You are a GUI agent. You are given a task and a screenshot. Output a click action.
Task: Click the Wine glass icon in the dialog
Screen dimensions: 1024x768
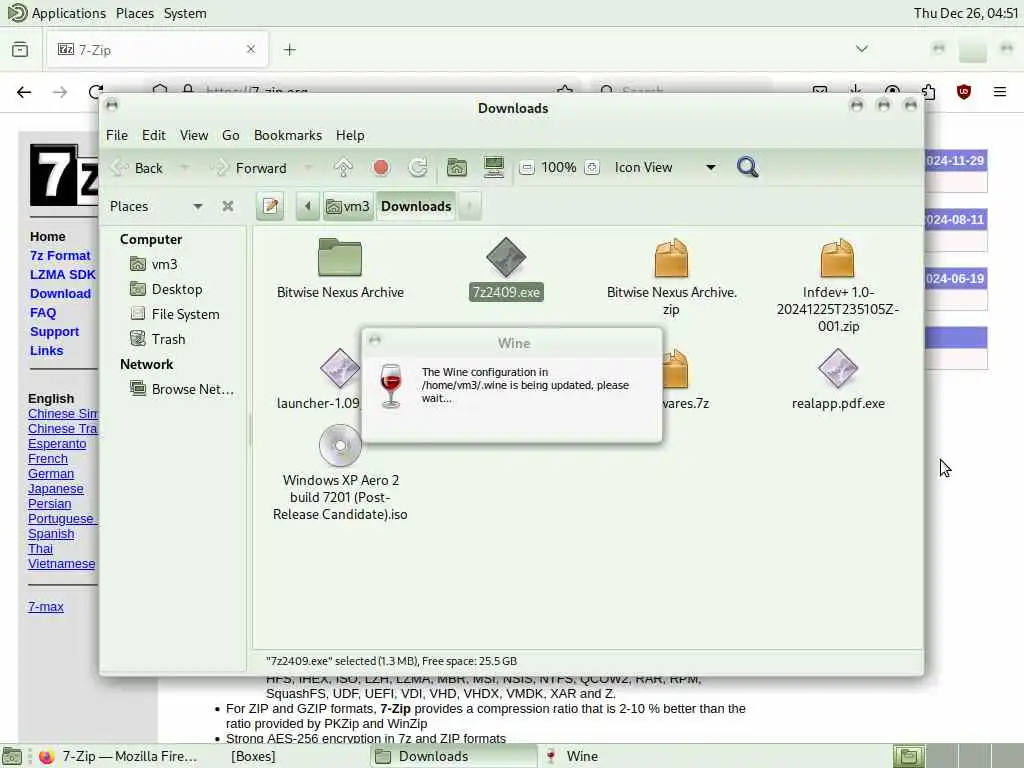point(391,386)
